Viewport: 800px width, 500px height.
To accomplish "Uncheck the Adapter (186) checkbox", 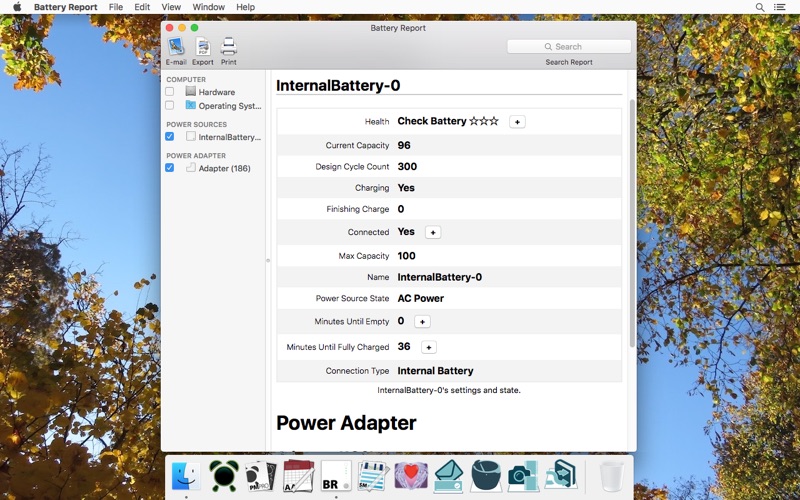I will (169, 167).
